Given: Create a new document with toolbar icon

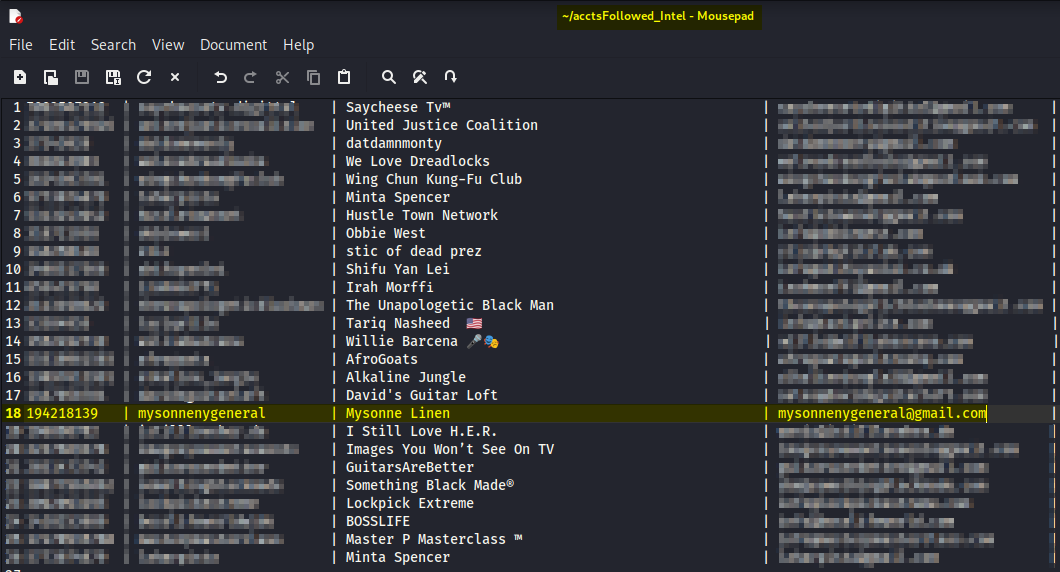Looking at the screenshot, I should pos(20,77).
